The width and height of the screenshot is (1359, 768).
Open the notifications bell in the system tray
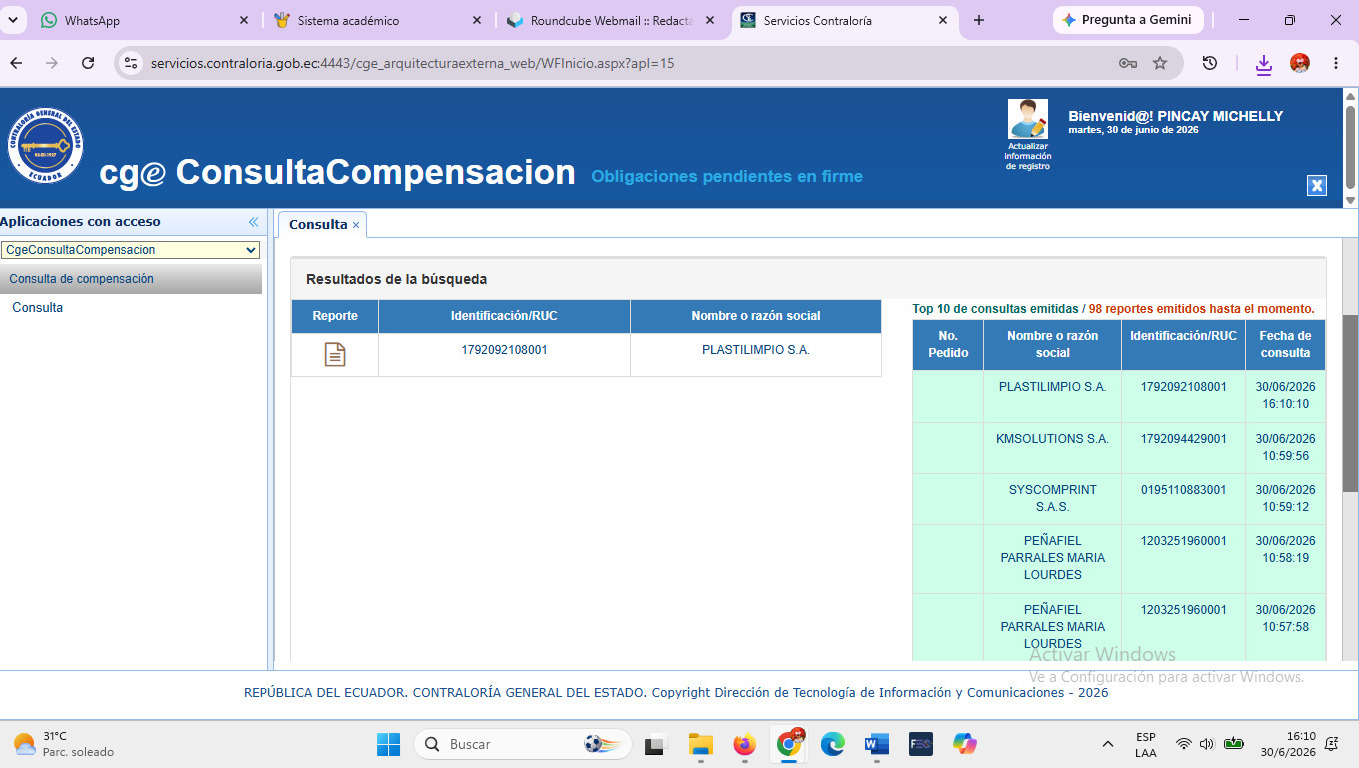[x=1332, y=744]
